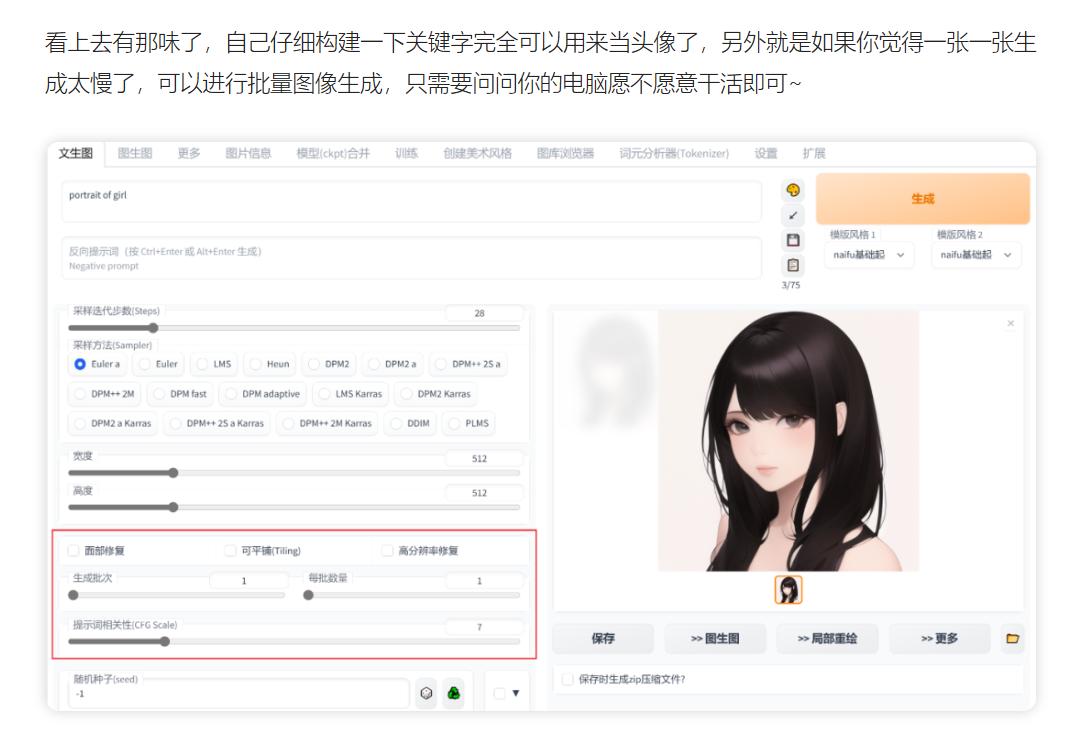Viewport: 1078px width, 747px height.
Task: Select the DPM adaptive sampler
Action: pyautogui.click(x=263, y=394)
